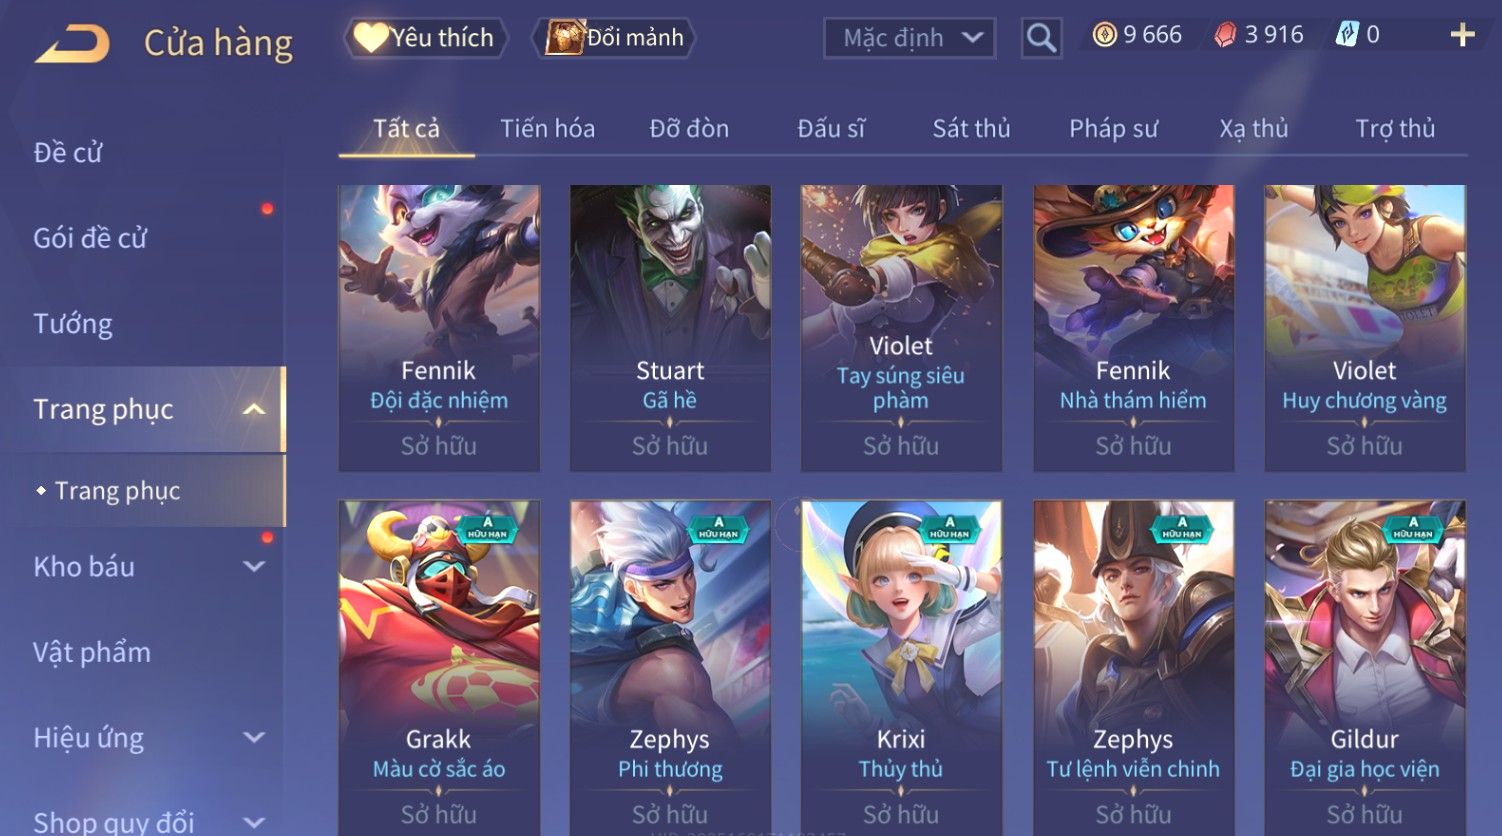This screenshot has height=836, width=1502.
Task: Select the Trang phục sub-item in sidebar
Action: click(x=117, y=491)
